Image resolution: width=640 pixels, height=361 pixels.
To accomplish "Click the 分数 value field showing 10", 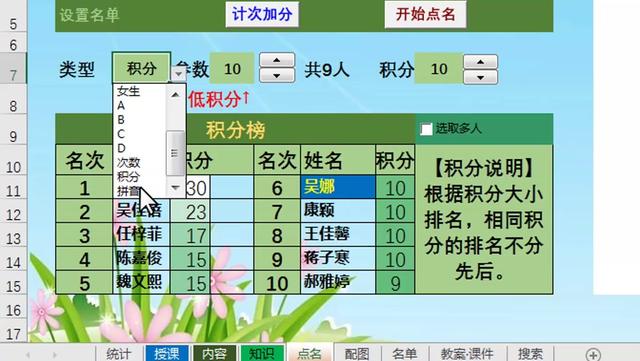I will [x=232, y=69].
